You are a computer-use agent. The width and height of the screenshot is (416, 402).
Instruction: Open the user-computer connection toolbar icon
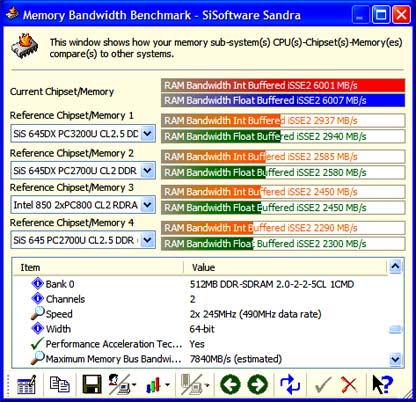point(119,384)
